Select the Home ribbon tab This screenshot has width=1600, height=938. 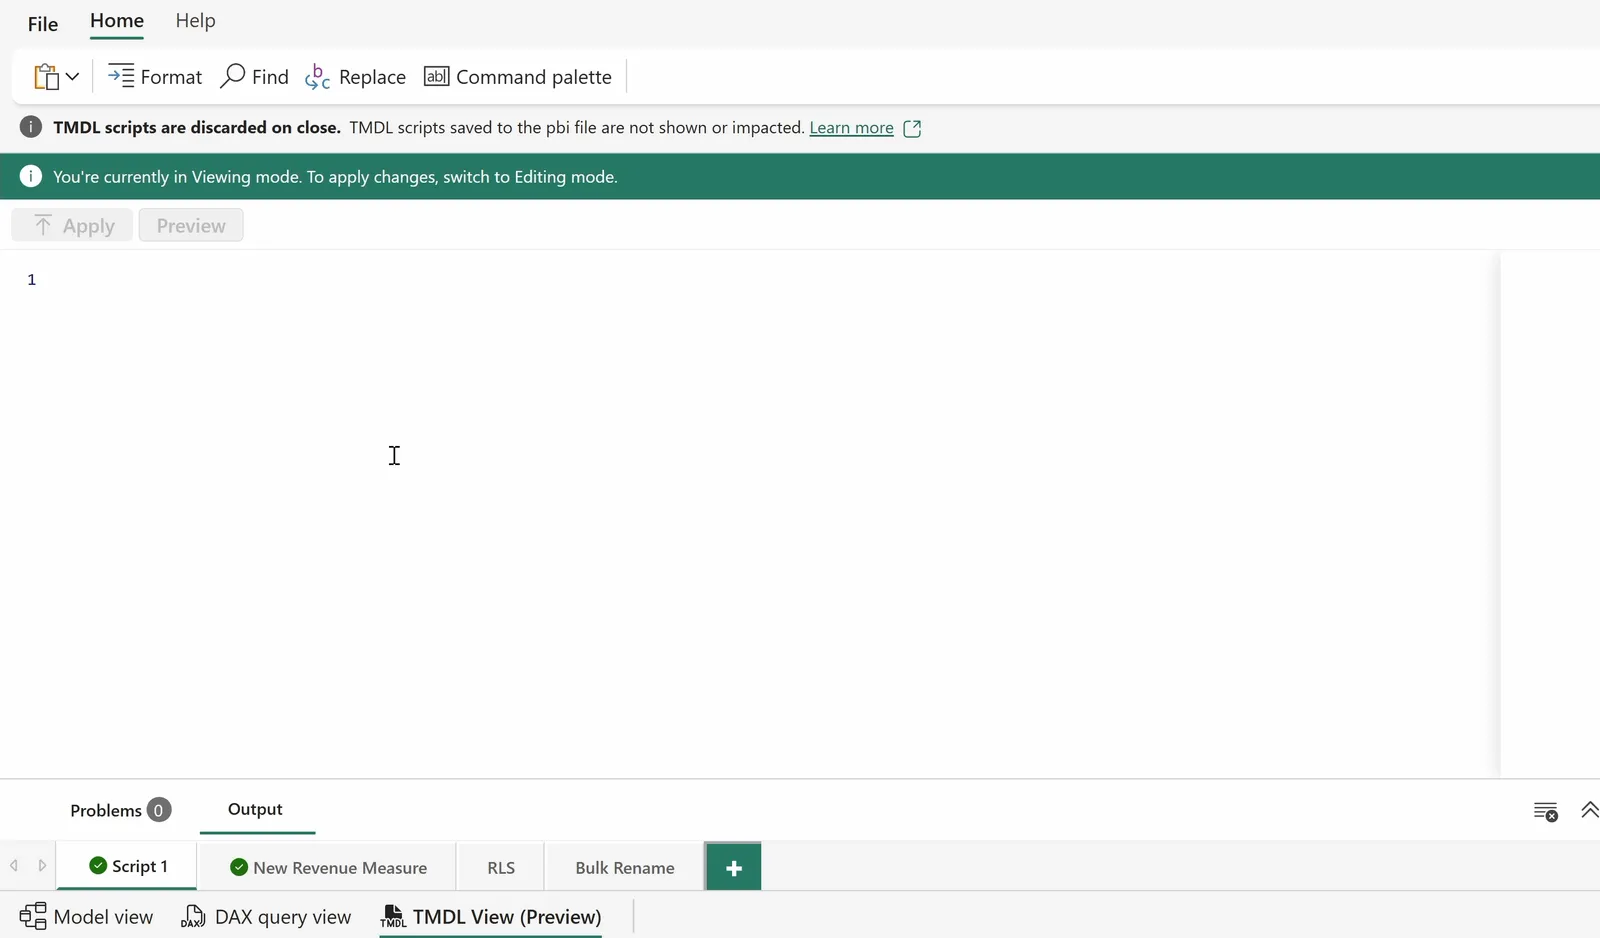pos(117,21)
